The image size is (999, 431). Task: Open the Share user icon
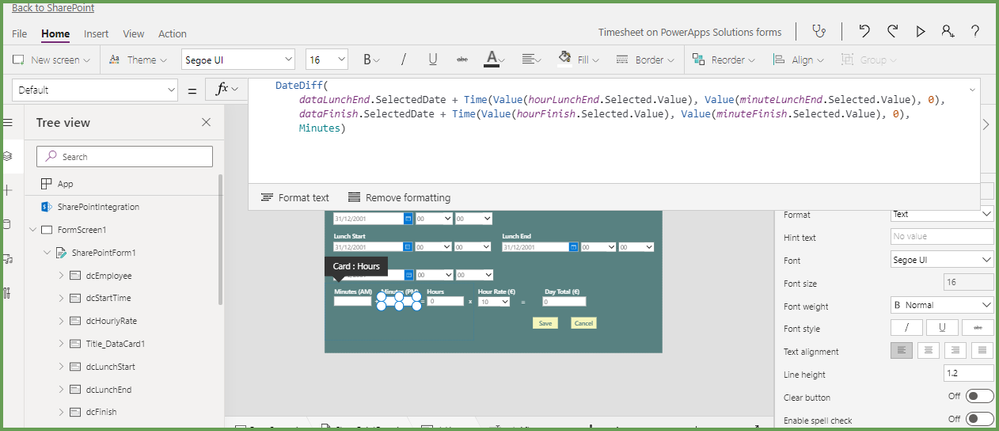coord(947,31)
